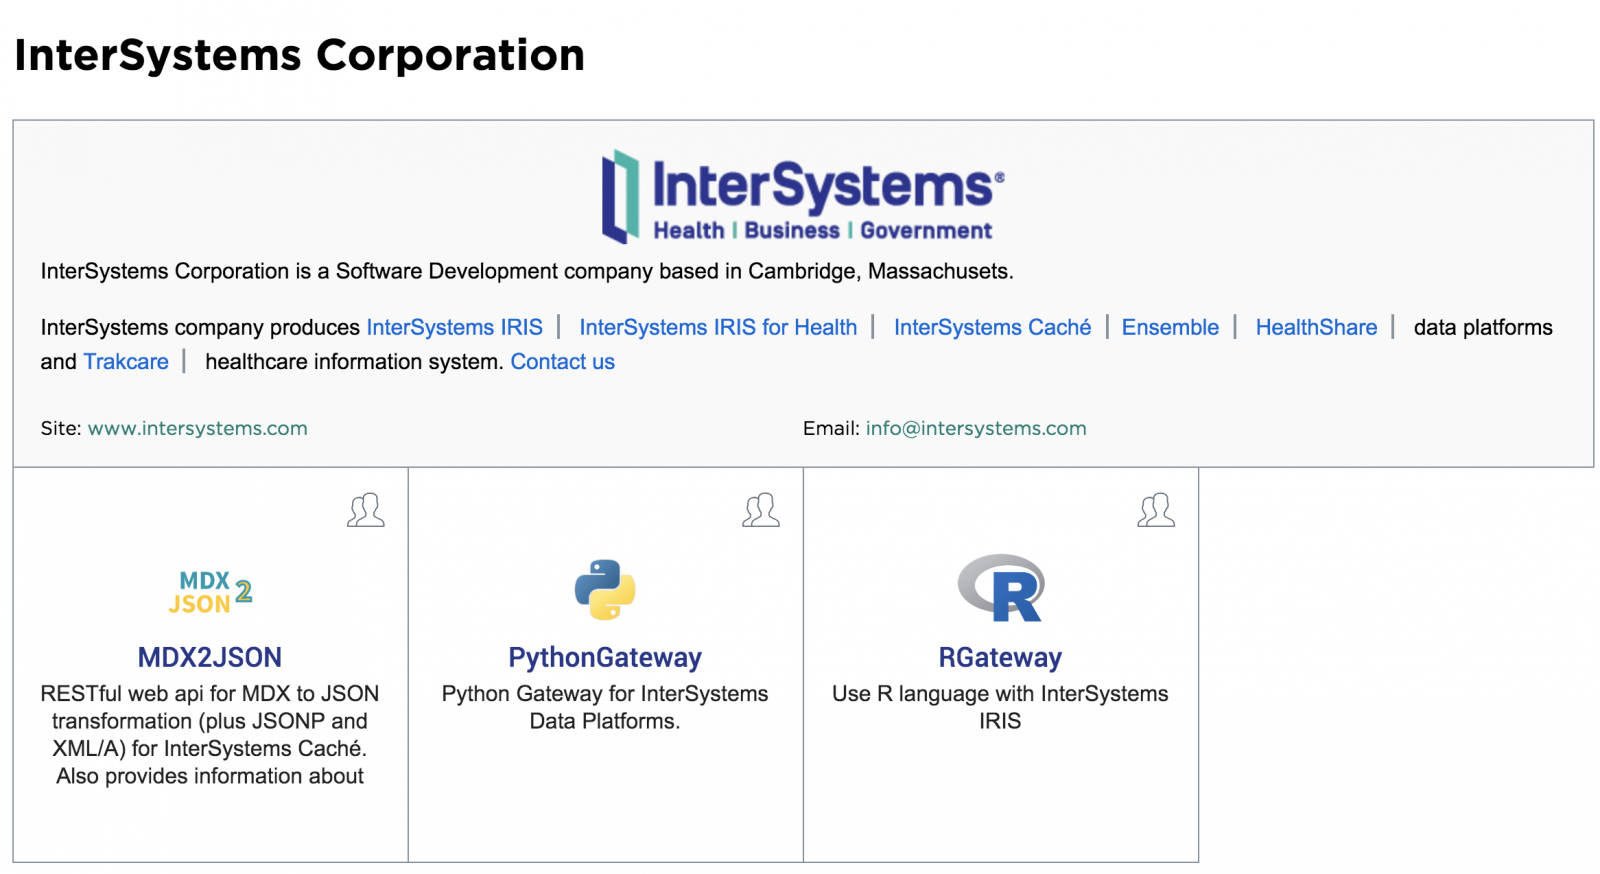Click the contributors icon on PythonGateway card
The image size is (1600, 874).
tap(761, 510)
